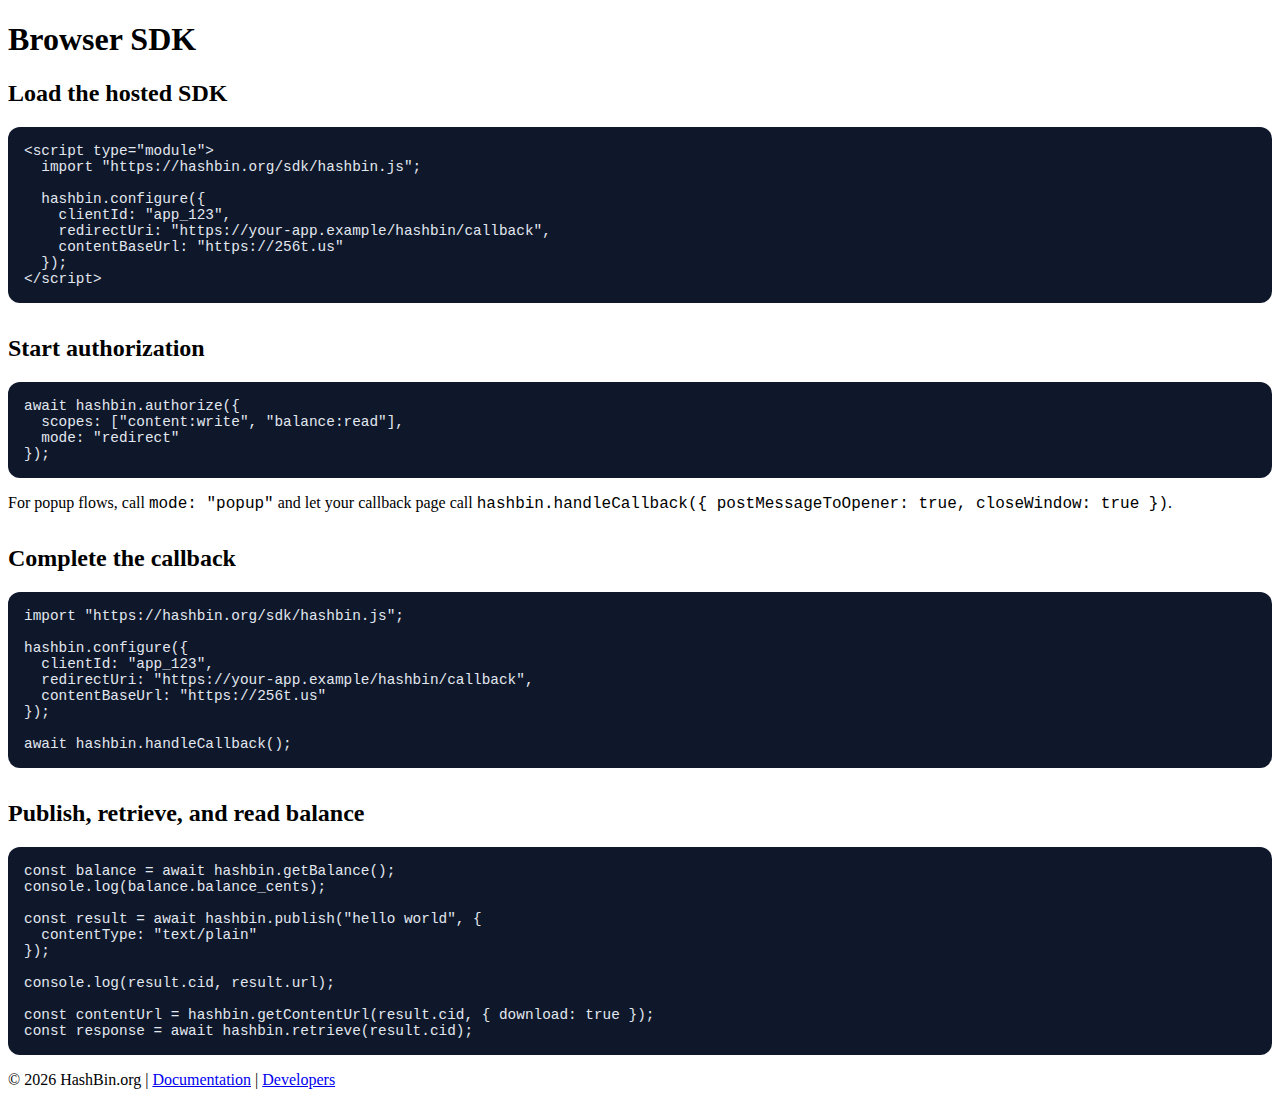Click the closing </script> tag line
Image resolution: width=1280 pixels, height=1105 pixels.
click(63, 279)
